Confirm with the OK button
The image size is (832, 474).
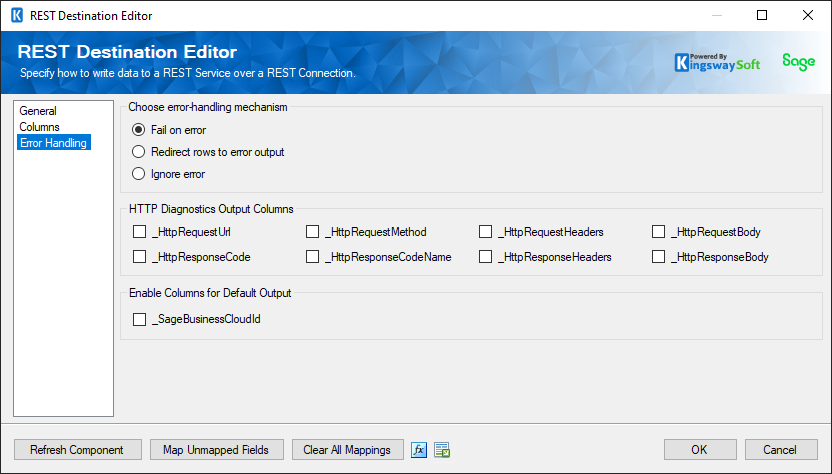(x=700, y=450)
